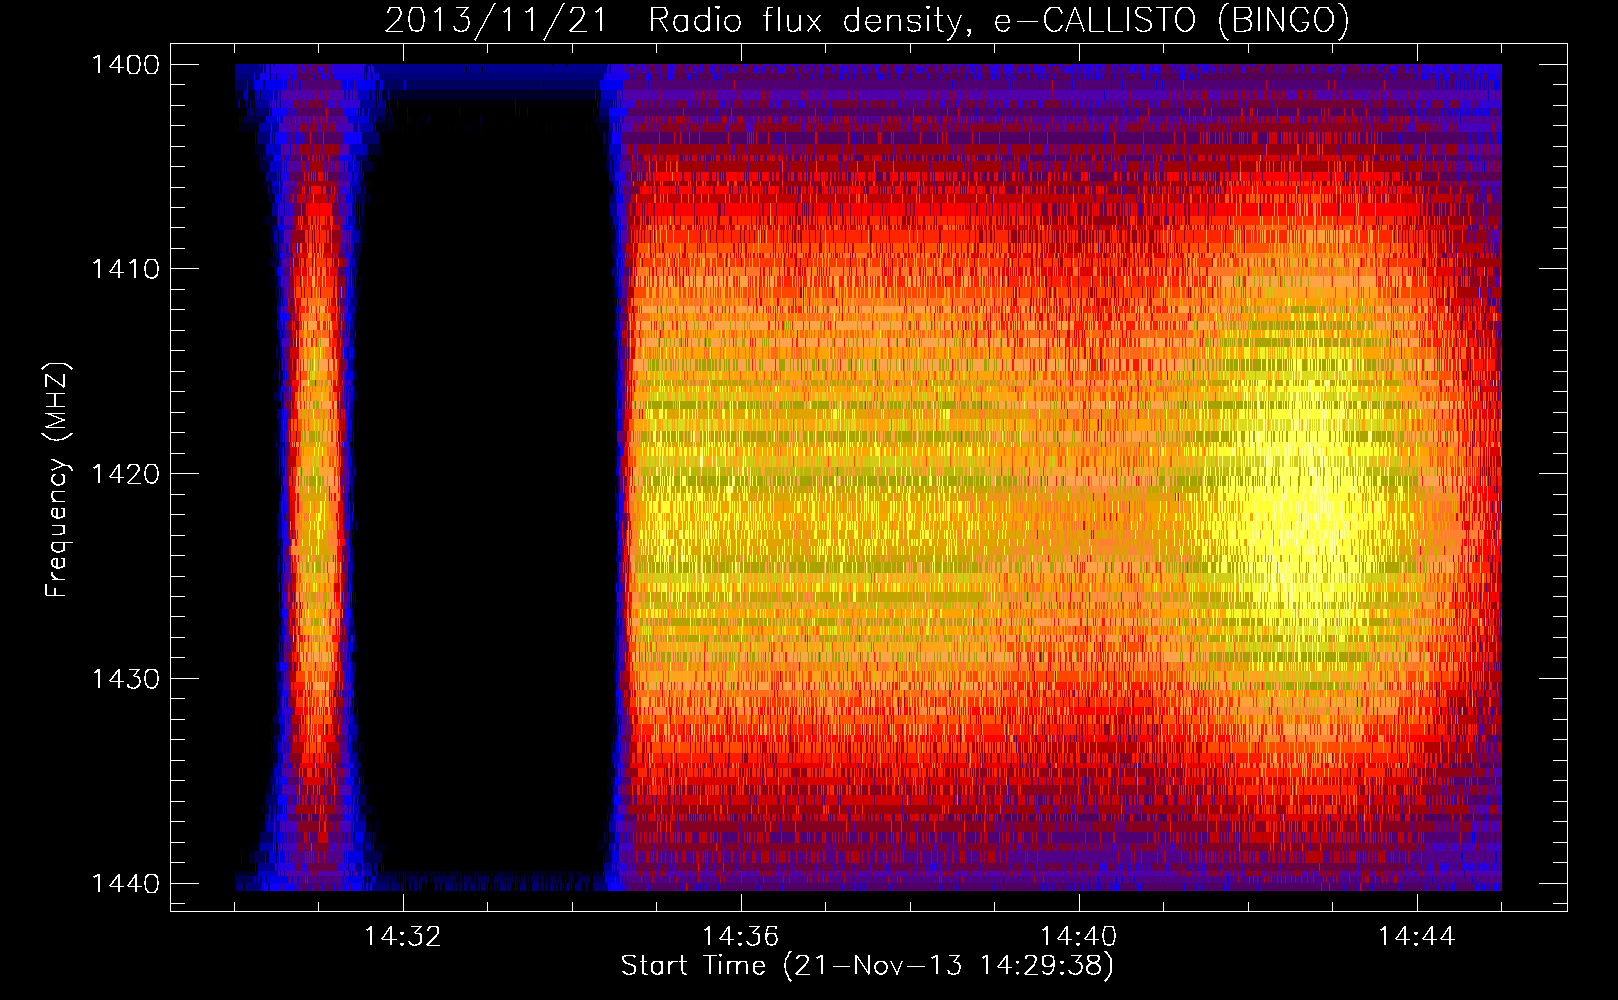Click the 14:32 time axis label
Screen dimensions: 1618x1000
pos(402,937)
